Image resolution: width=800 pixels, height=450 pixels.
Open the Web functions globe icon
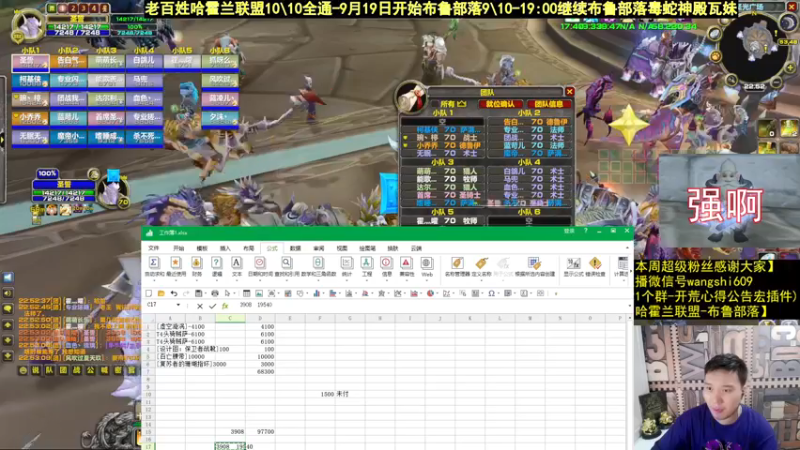tap(427, 263)
